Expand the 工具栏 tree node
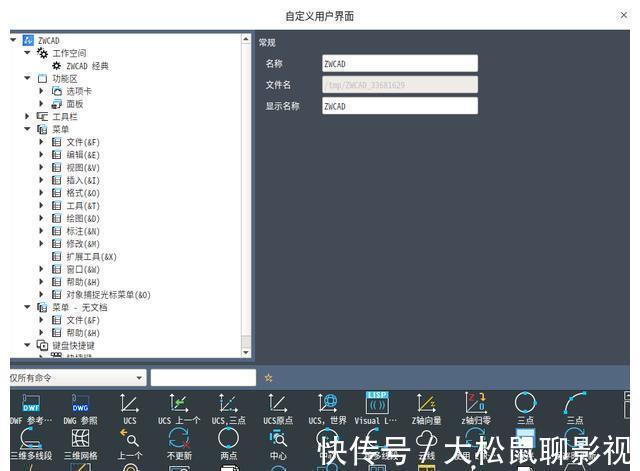This screenshot has width=640, height=471. pyautogui.click(x=27, y=116)
